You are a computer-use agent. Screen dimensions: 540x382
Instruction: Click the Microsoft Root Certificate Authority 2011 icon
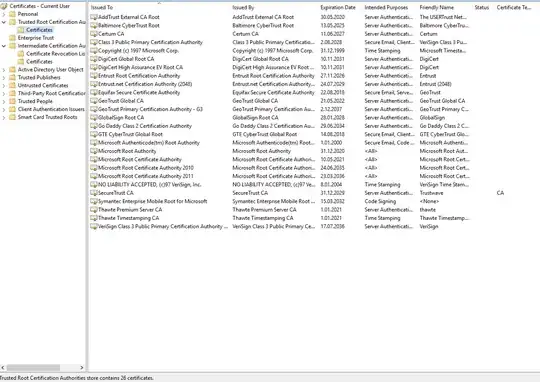point(94,176)
